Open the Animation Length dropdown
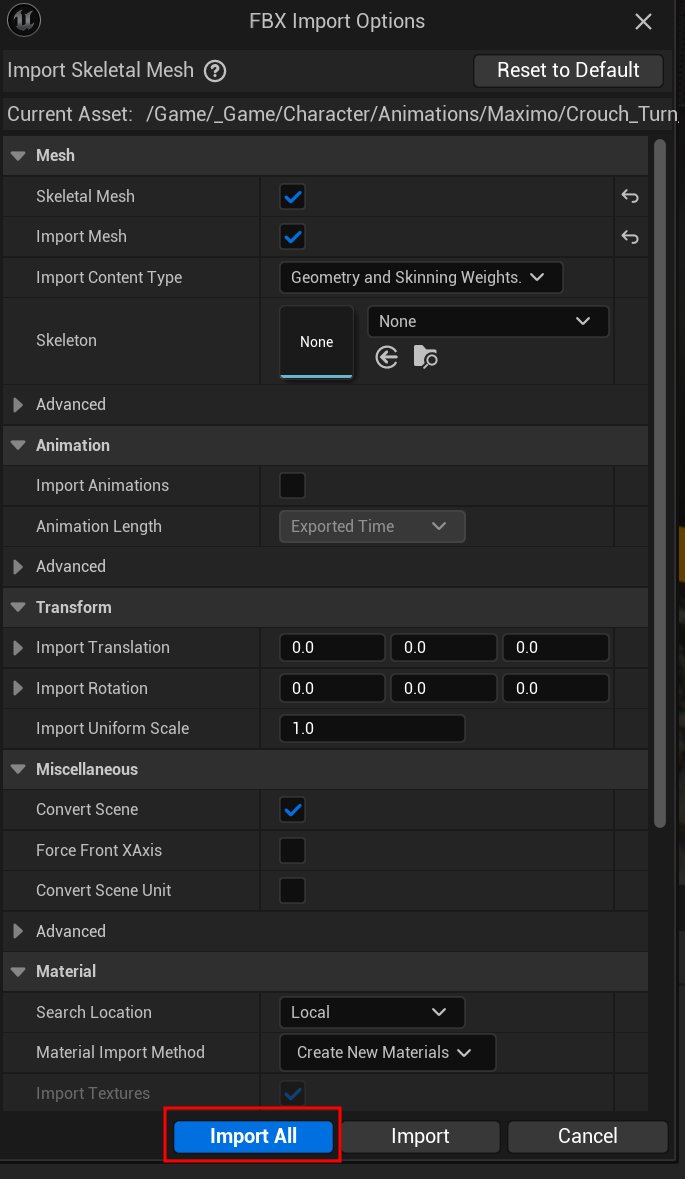 372,526
